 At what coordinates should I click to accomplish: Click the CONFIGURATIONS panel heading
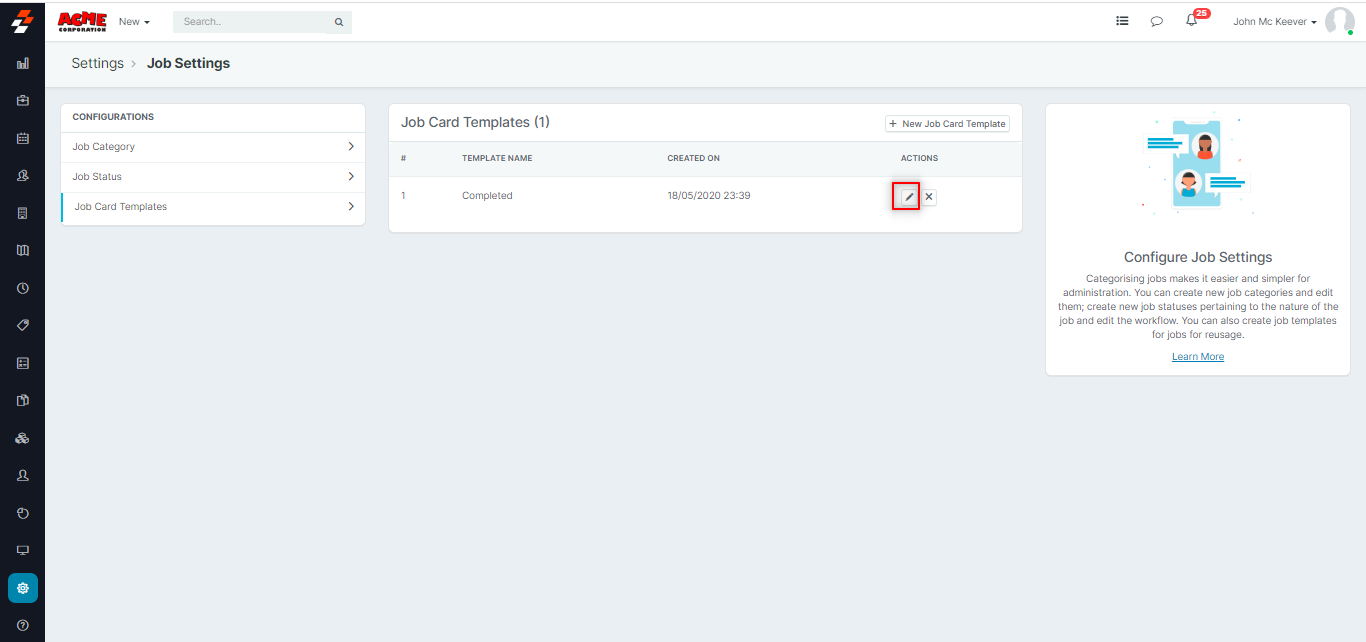[x=113, y=117]
